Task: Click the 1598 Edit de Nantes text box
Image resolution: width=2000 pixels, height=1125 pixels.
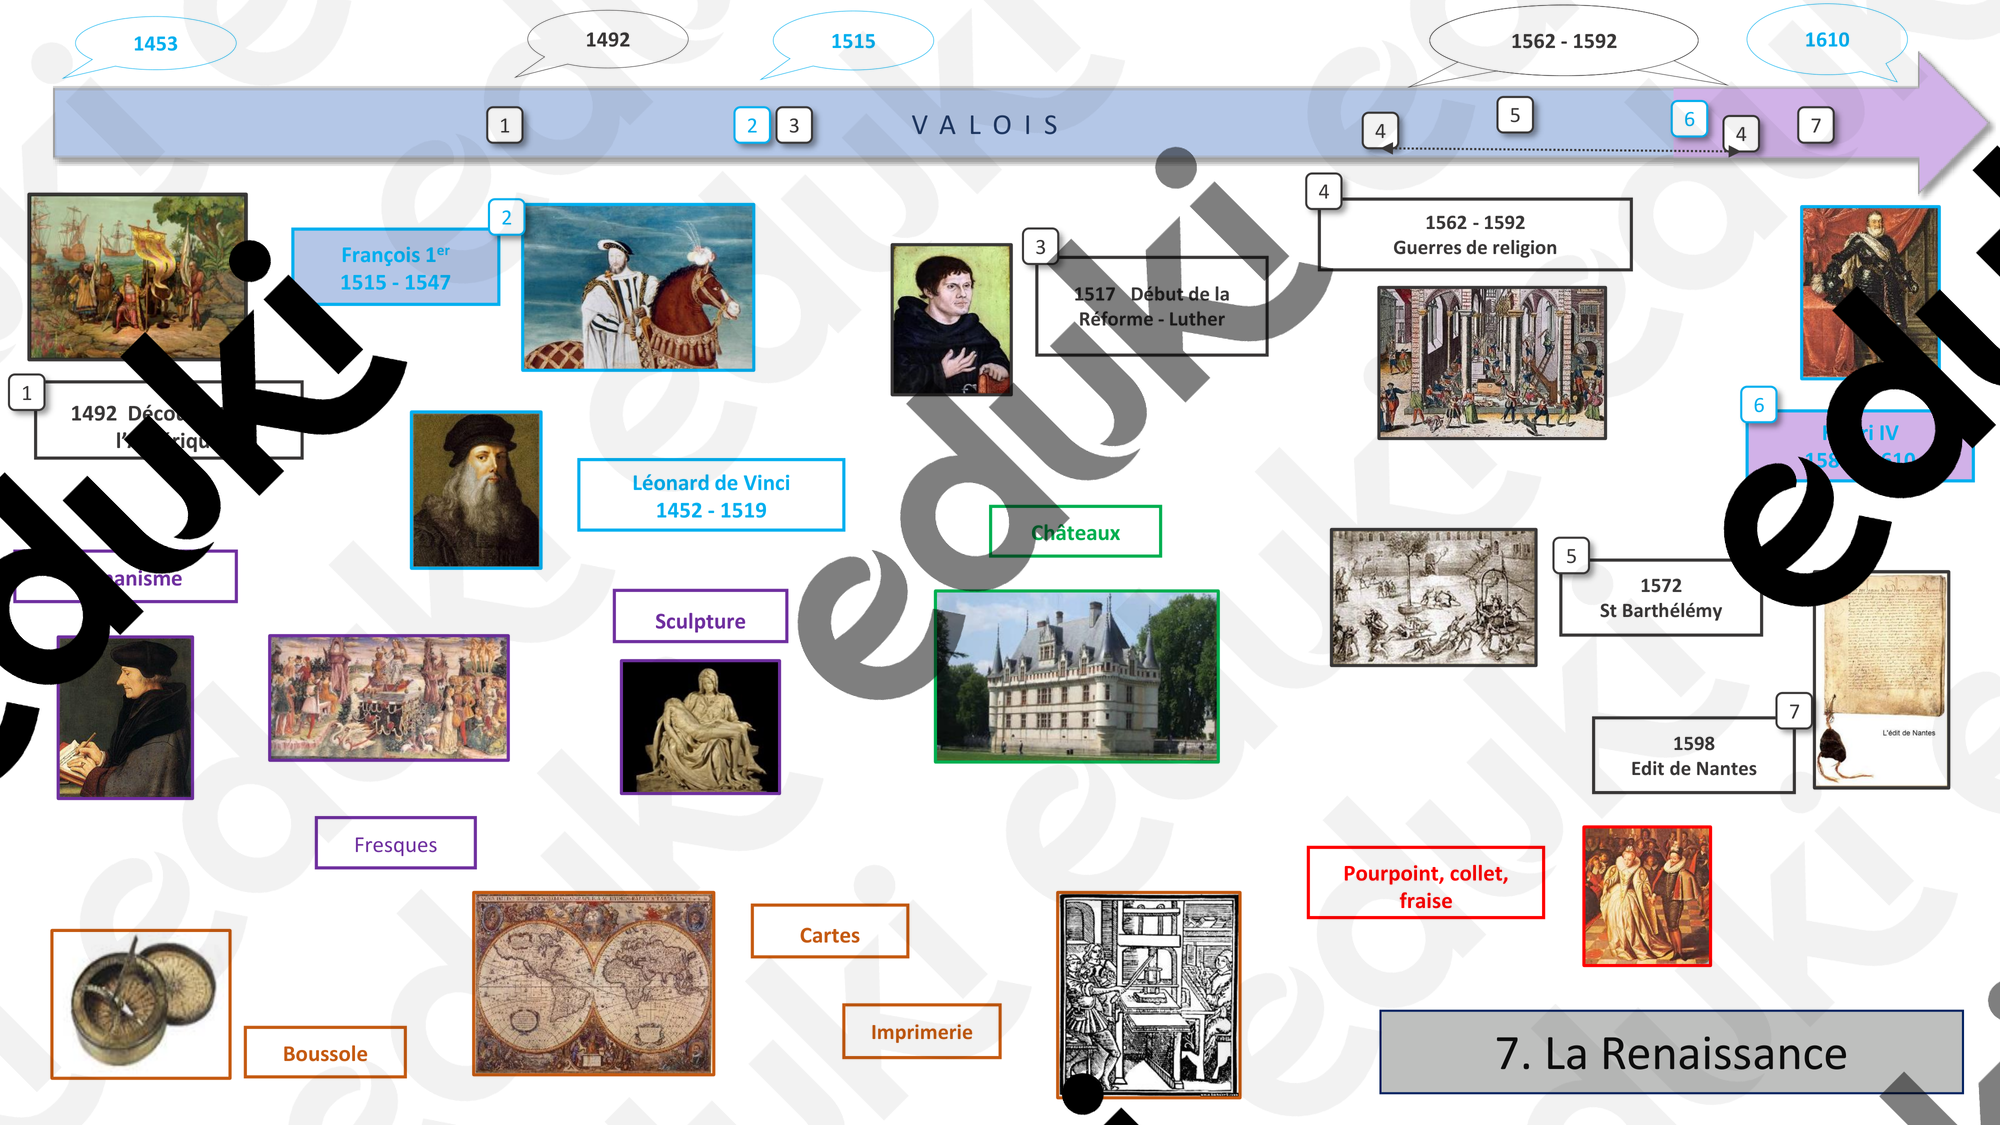Action: pos(1694,756)
